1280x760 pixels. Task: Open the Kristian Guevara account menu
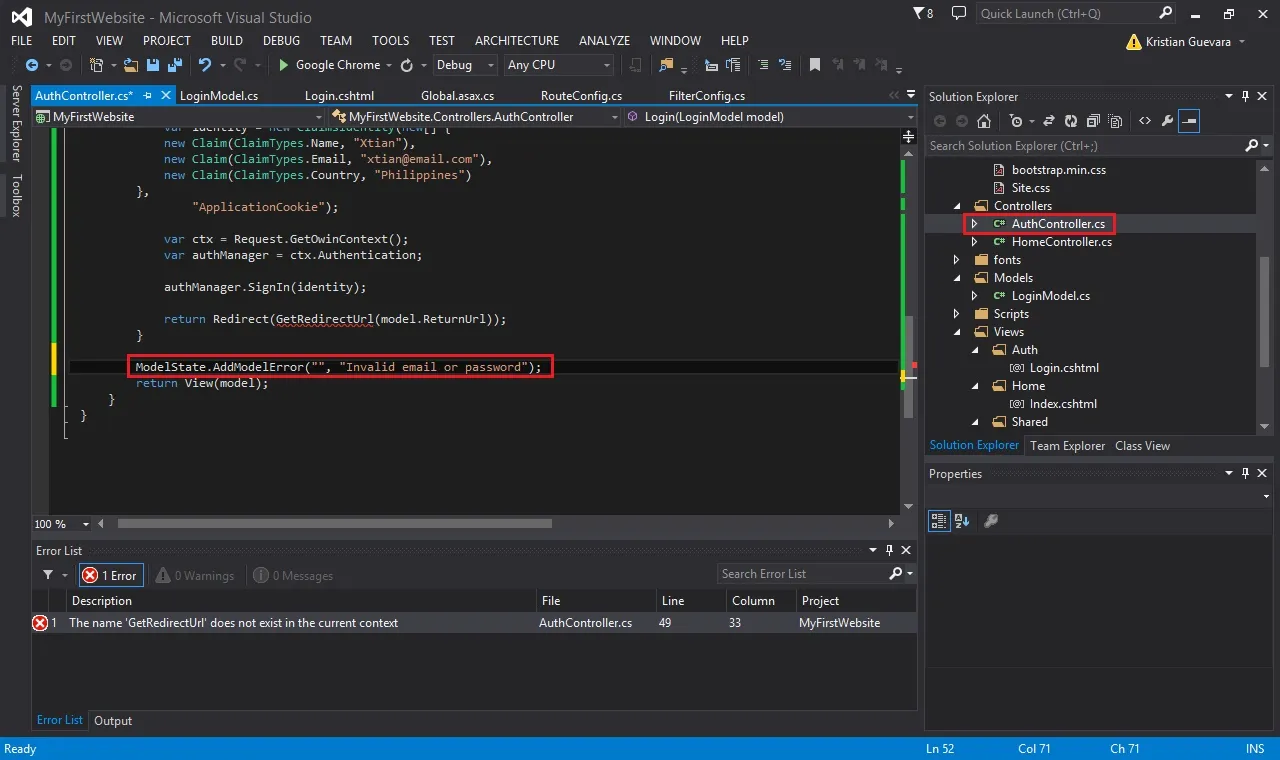click(1185, 42)
